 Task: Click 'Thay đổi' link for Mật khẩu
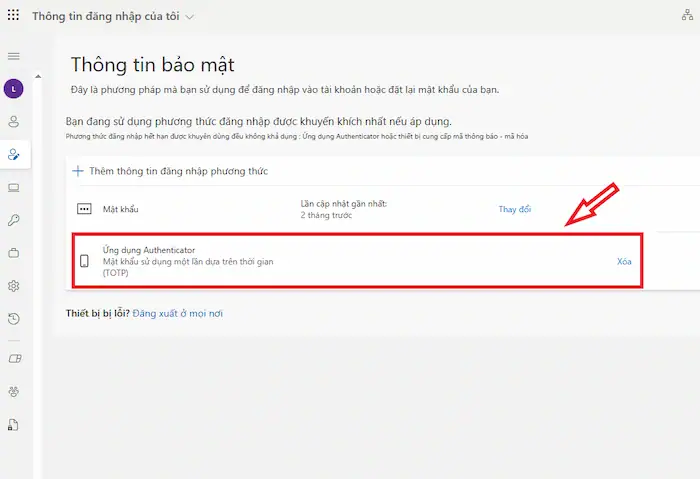[515, 209]
